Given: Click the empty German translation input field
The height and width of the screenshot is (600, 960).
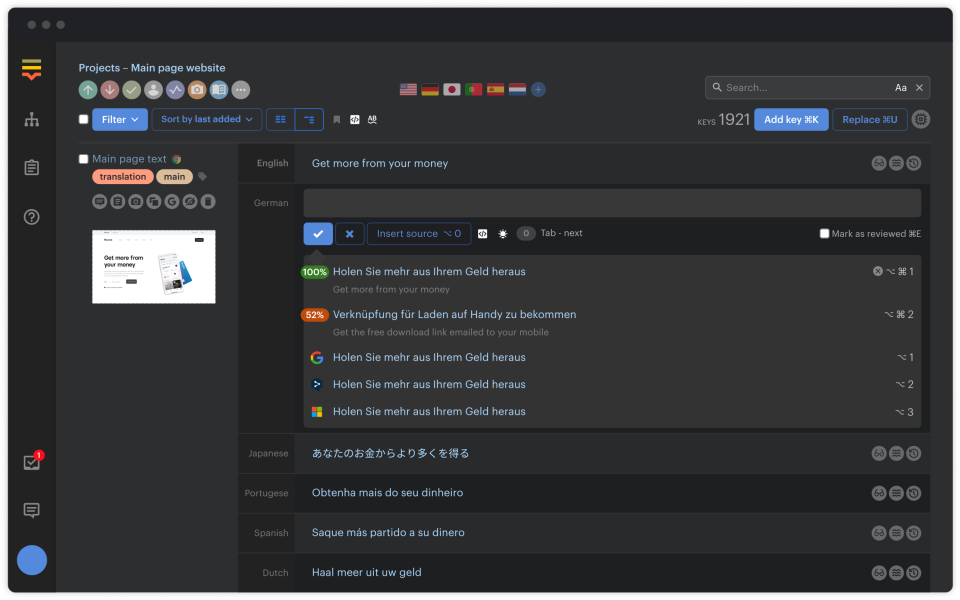Looking at the screenshot, I should 612,203.
